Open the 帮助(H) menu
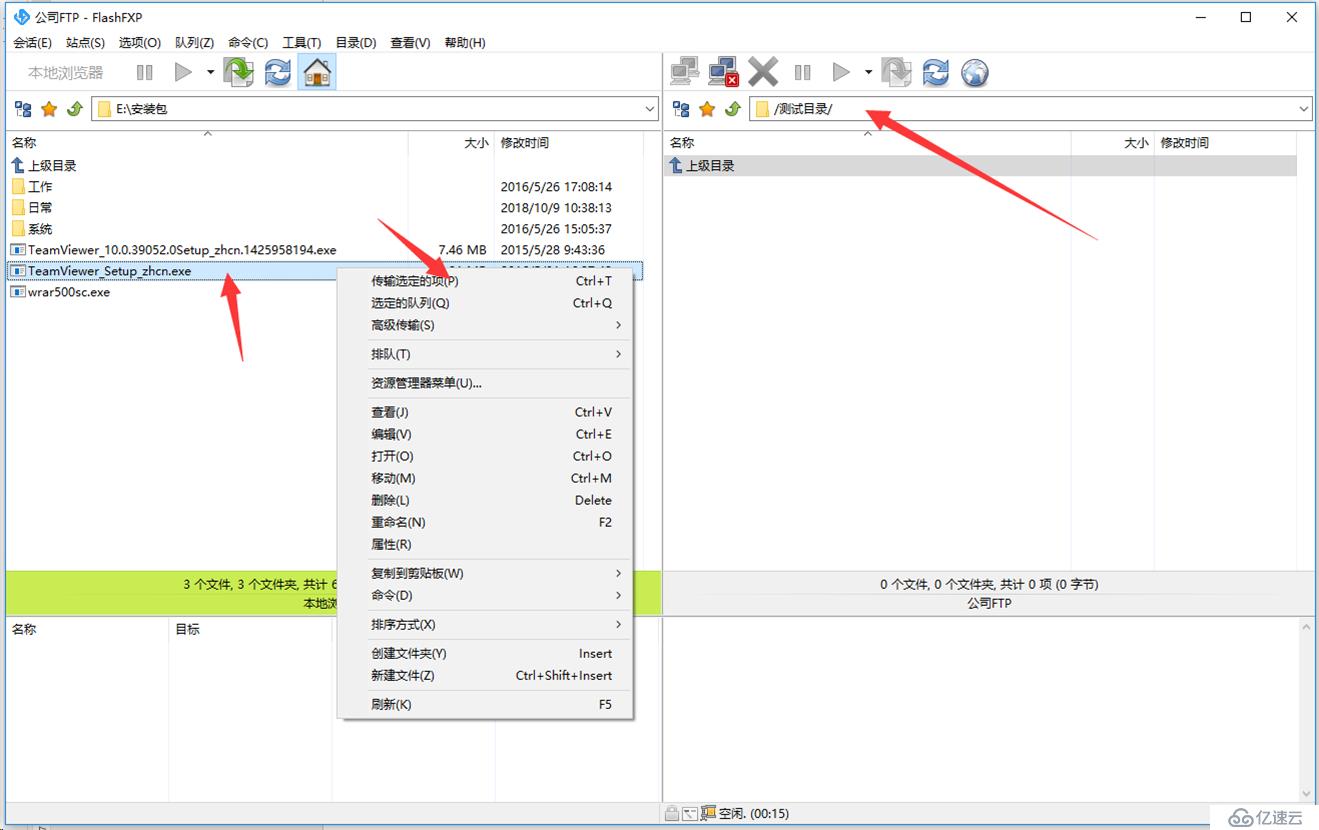 click(x=464, y=42)
